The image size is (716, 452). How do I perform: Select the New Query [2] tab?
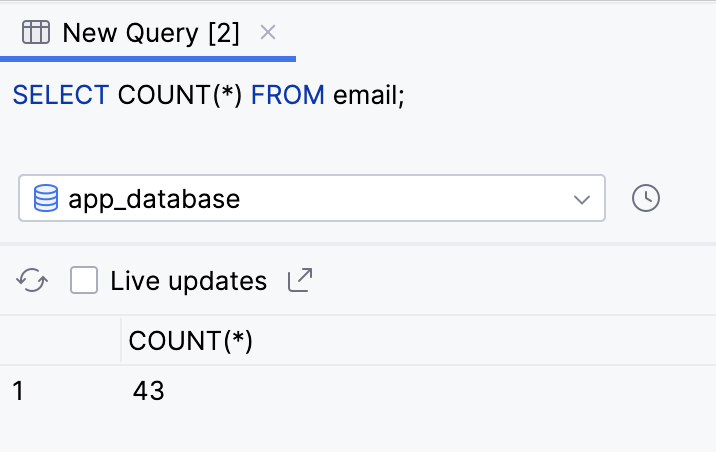pos(150,33)
